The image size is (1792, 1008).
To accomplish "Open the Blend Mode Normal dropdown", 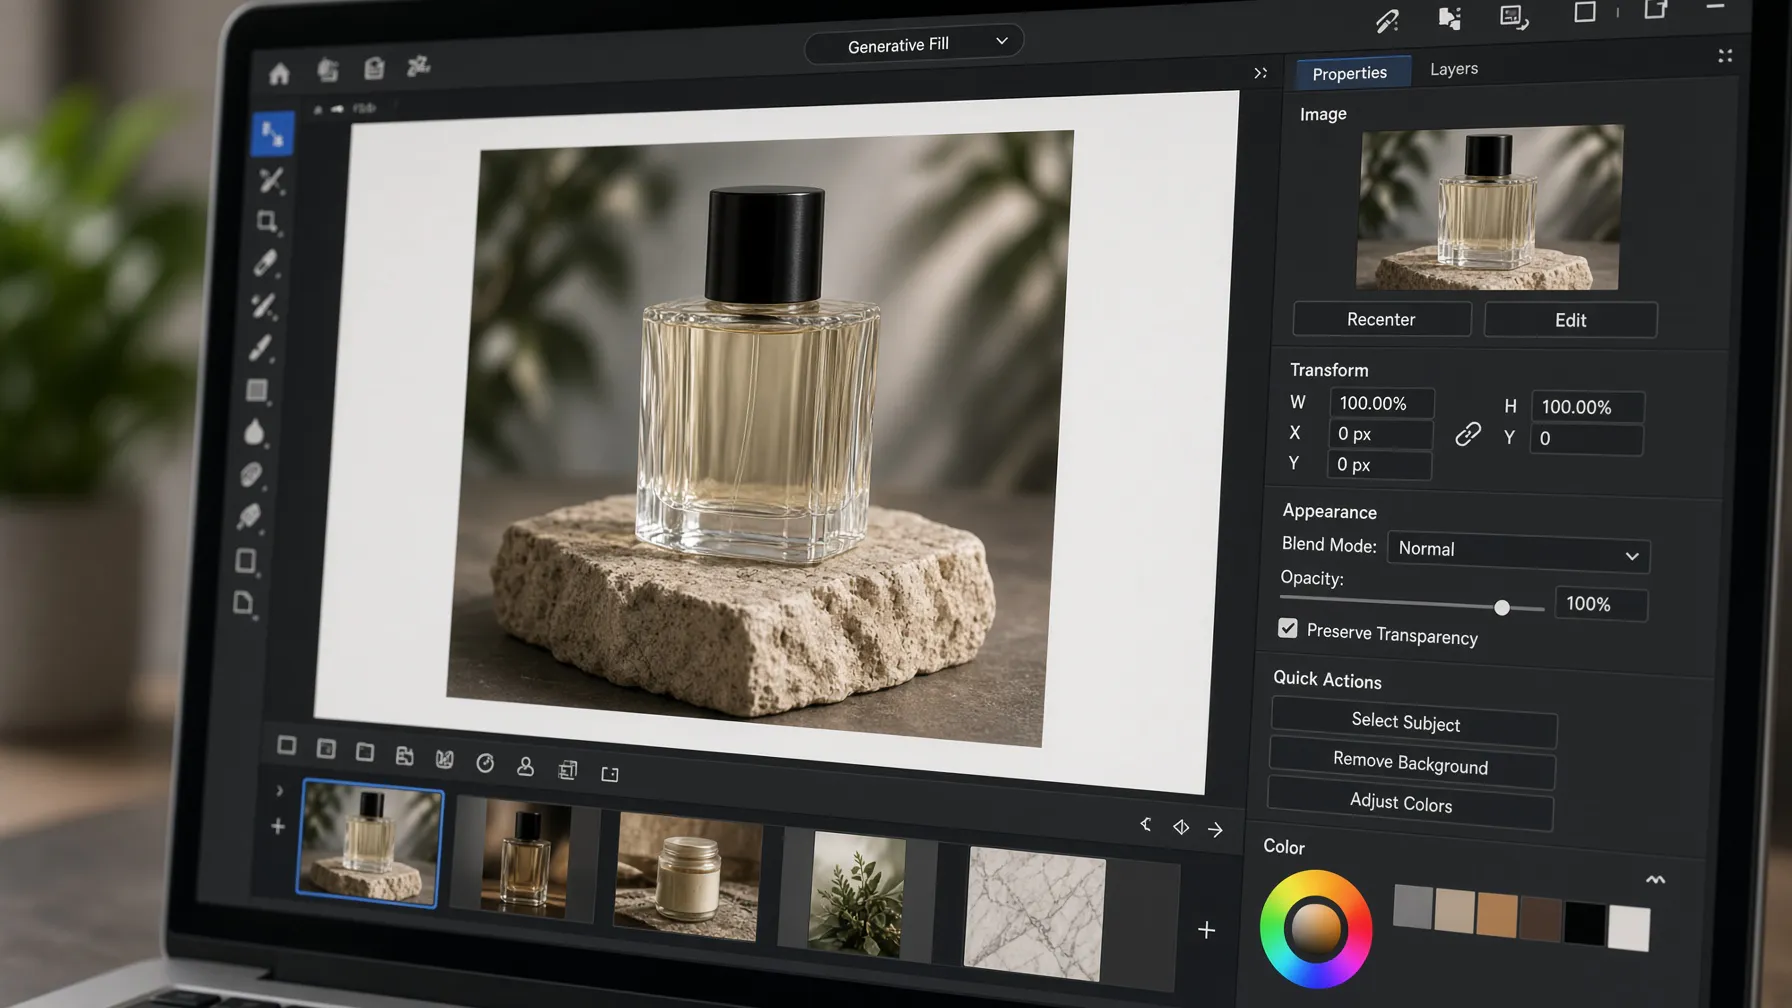I will pyautogui.click(x=1518, y=552).
